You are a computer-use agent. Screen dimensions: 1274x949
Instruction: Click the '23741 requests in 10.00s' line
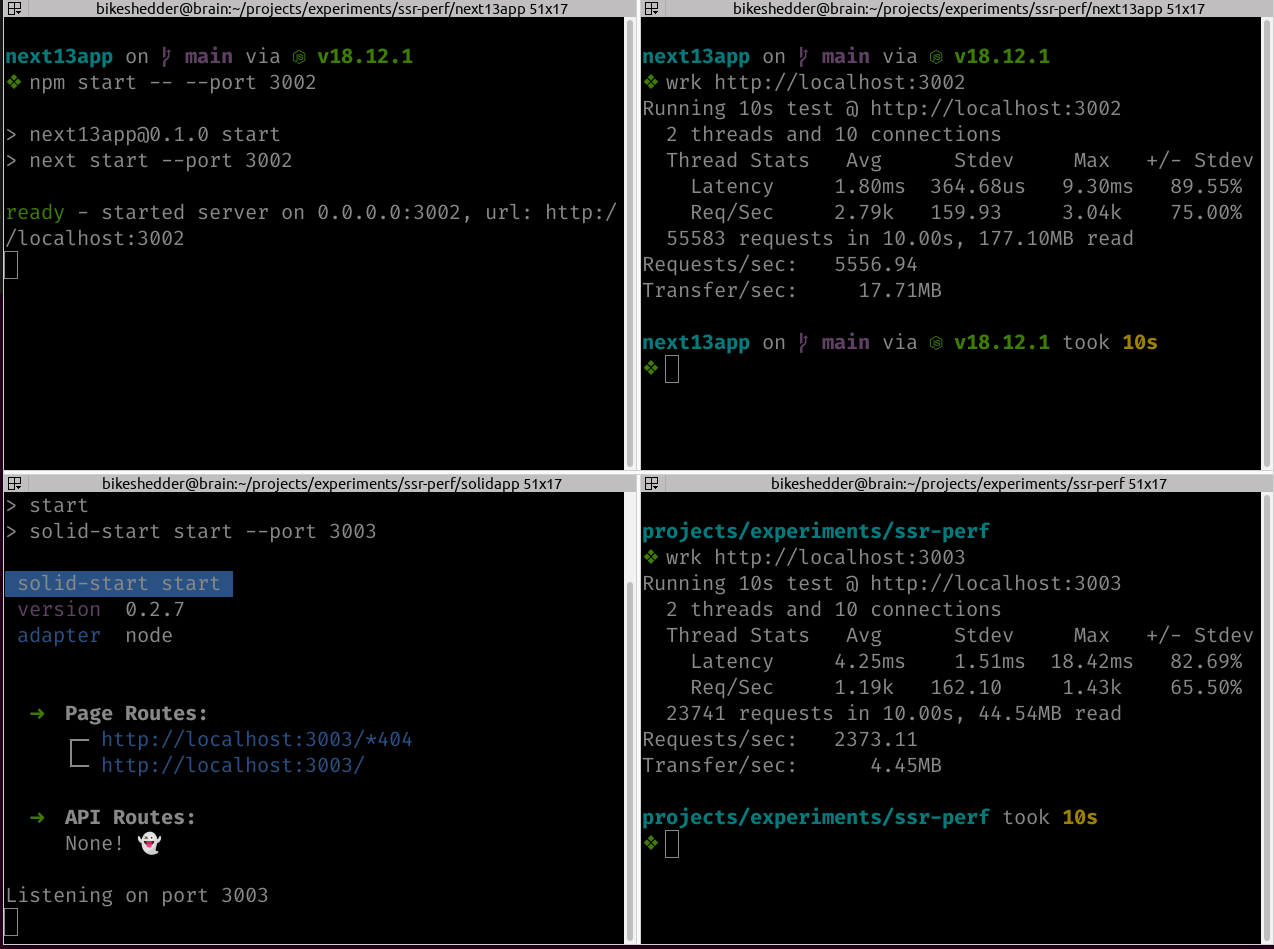tap(894, 714)
